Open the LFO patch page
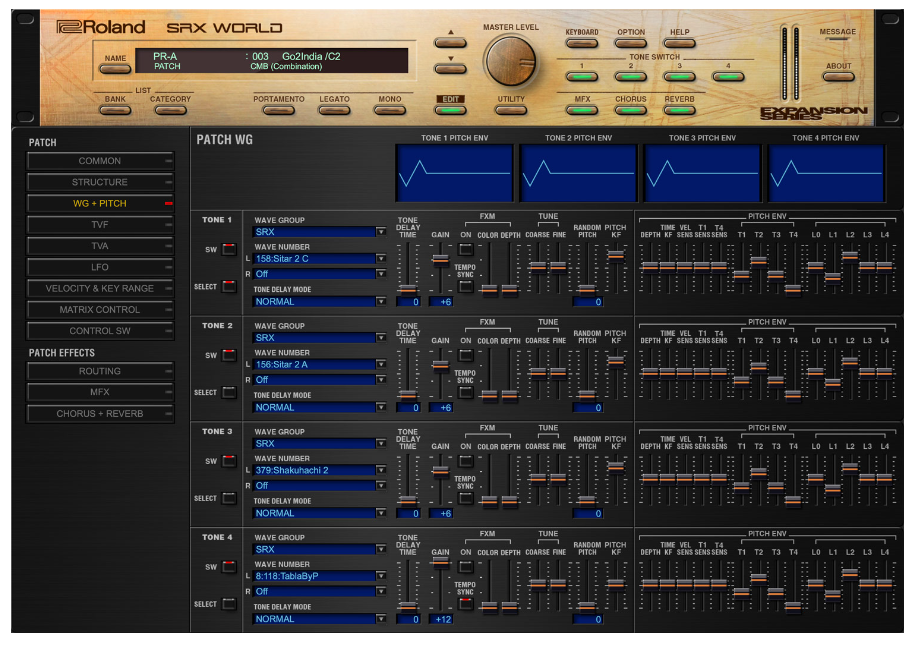The height and width of the screenshot is (654, 919). click(x=100, y=267)
